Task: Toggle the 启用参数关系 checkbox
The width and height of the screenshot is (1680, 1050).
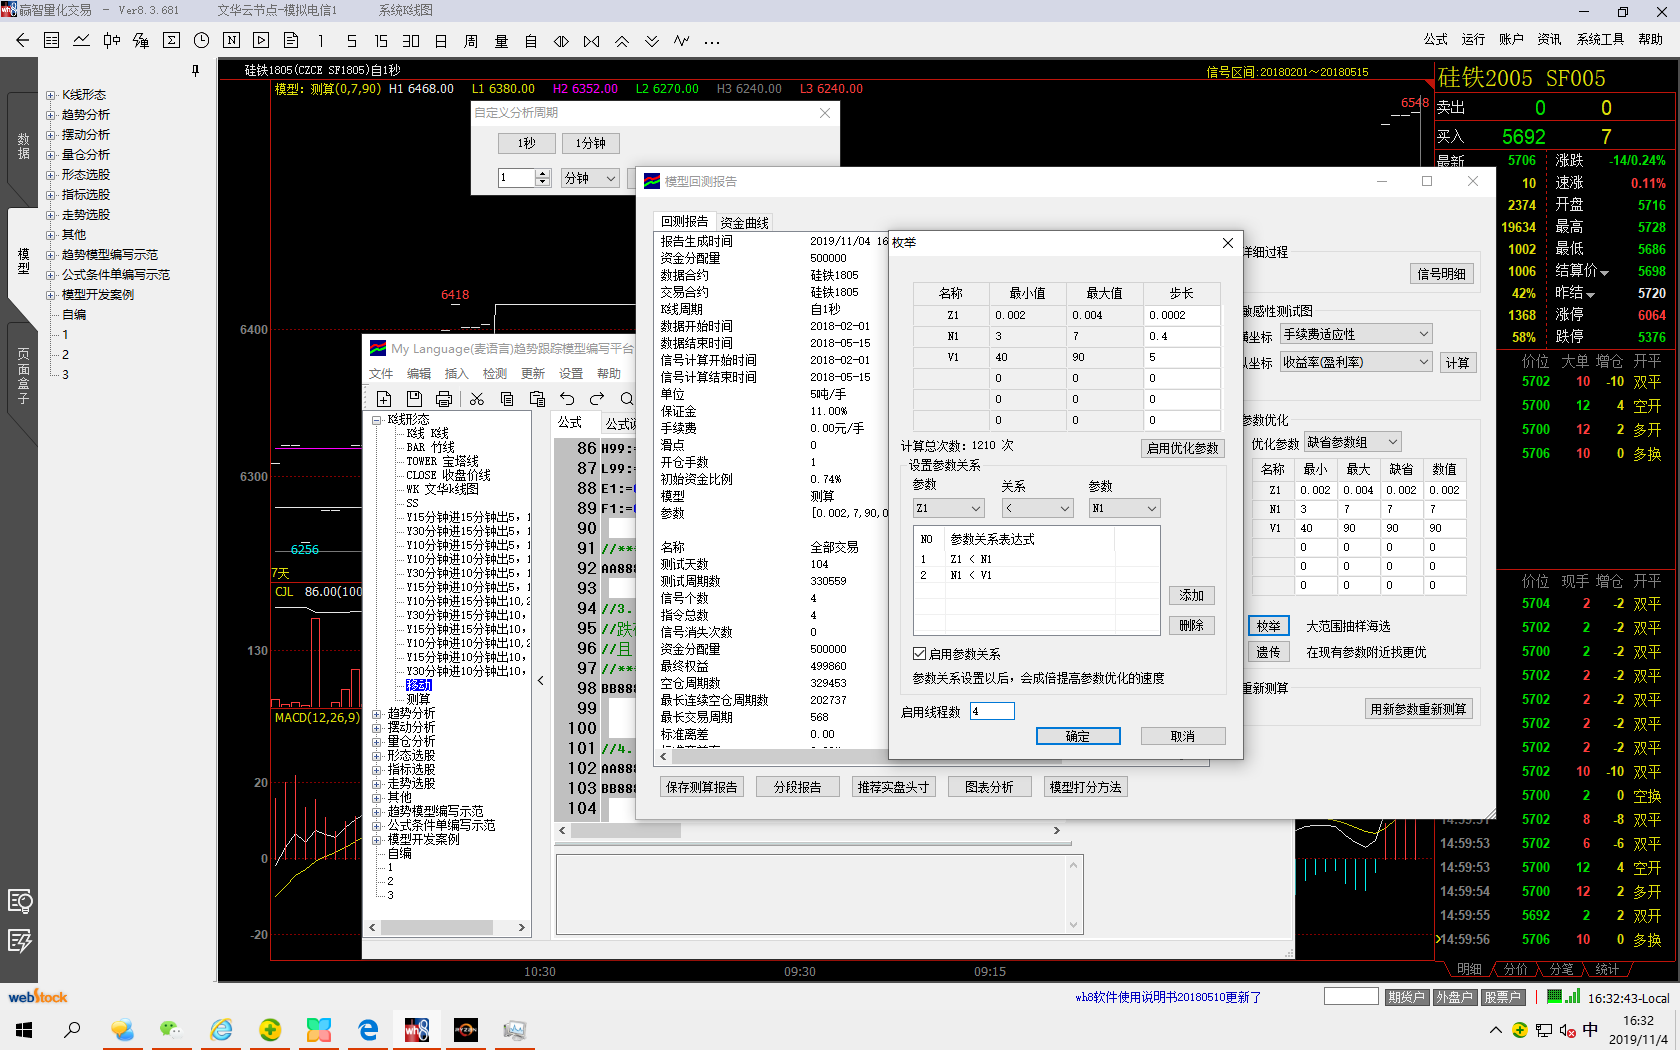Action: pos(919,654)
